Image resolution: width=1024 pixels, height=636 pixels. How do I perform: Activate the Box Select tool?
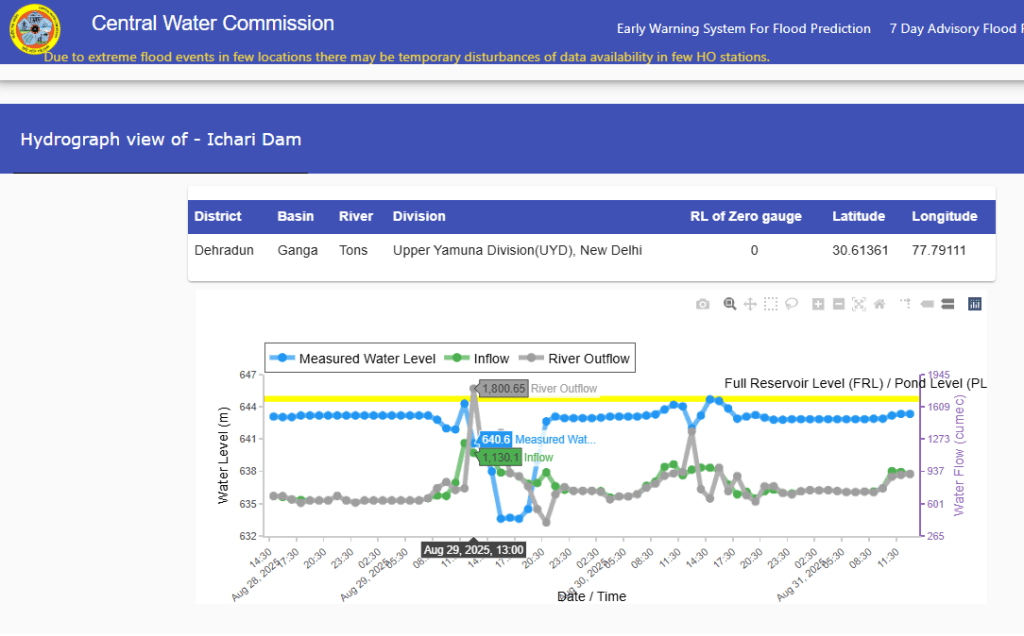pyautogui.click(x=770, y=304)
